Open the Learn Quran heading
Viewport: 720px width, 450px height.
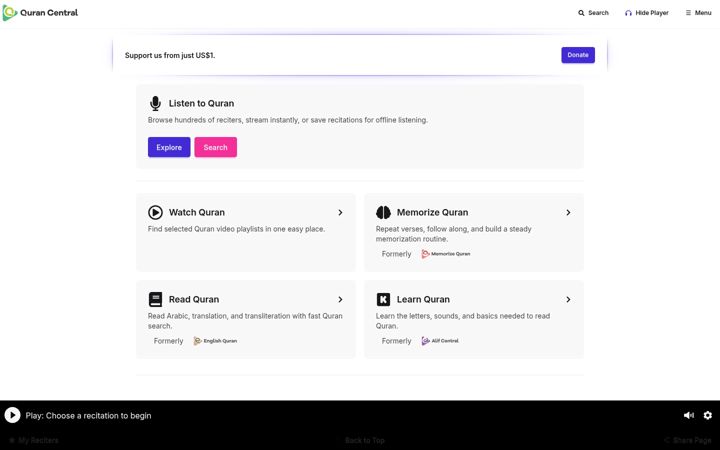tap(423, 299)
